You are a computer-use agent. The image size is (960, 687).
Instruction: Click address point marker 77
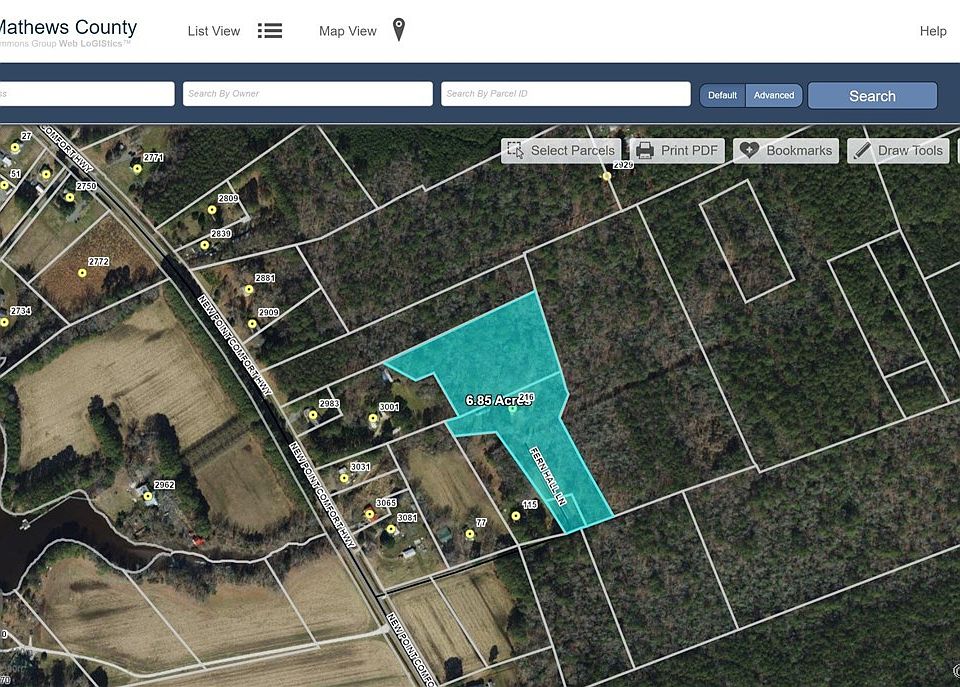(470, 534)
